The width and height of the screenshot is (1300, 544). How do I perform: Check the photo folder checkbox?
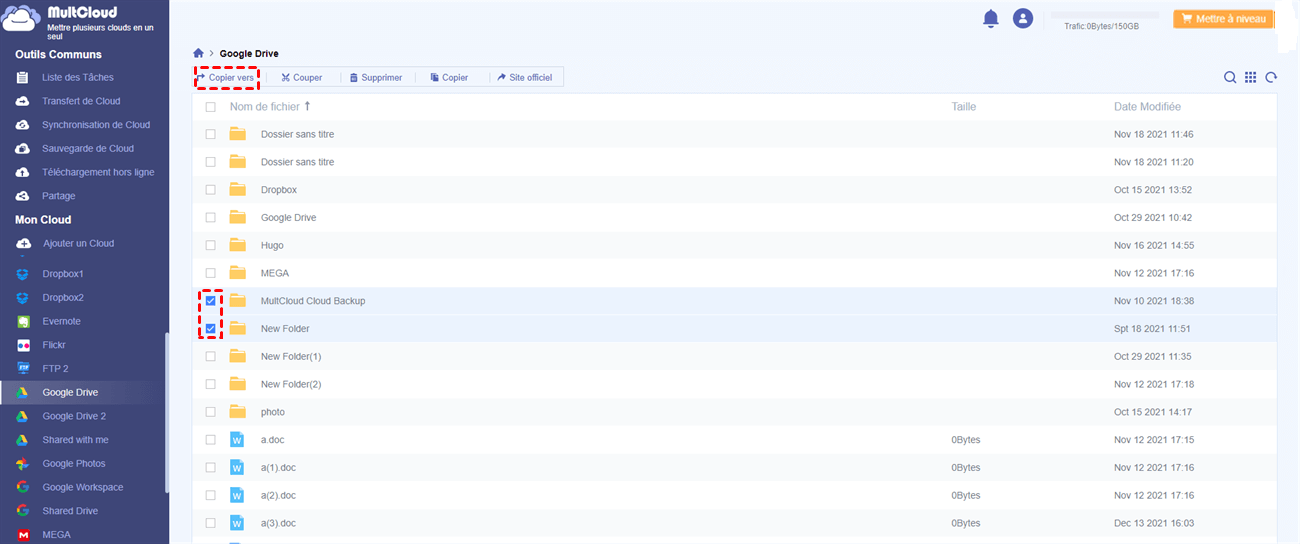click(x=211, y=411)
